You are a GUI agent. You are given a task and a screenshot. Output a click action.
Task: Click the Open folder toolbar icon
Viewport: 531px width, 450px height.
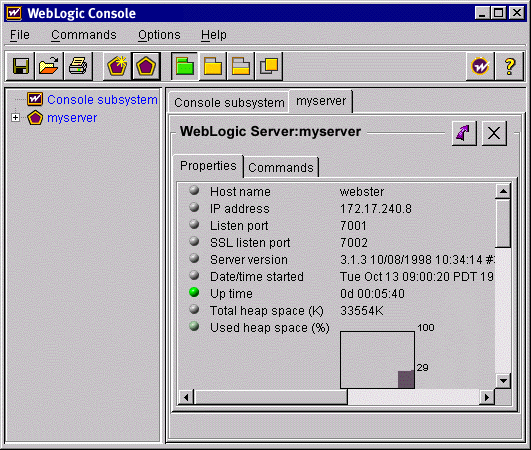click(x=49, y=66)
